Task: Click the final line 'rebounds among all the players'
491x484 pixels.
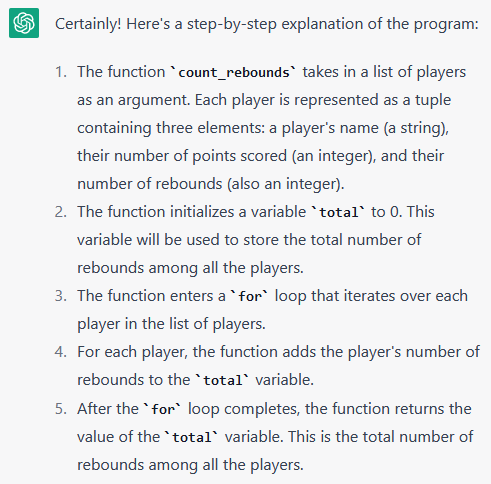Action: click(x=190, y=466)
